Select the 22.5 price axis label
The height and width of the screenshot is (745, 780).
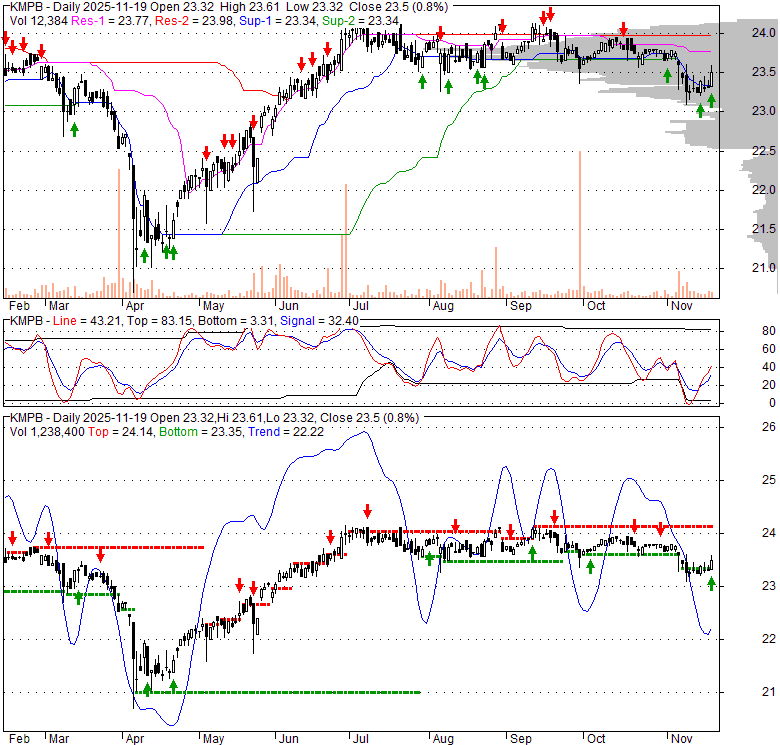(x=763, y=150)
